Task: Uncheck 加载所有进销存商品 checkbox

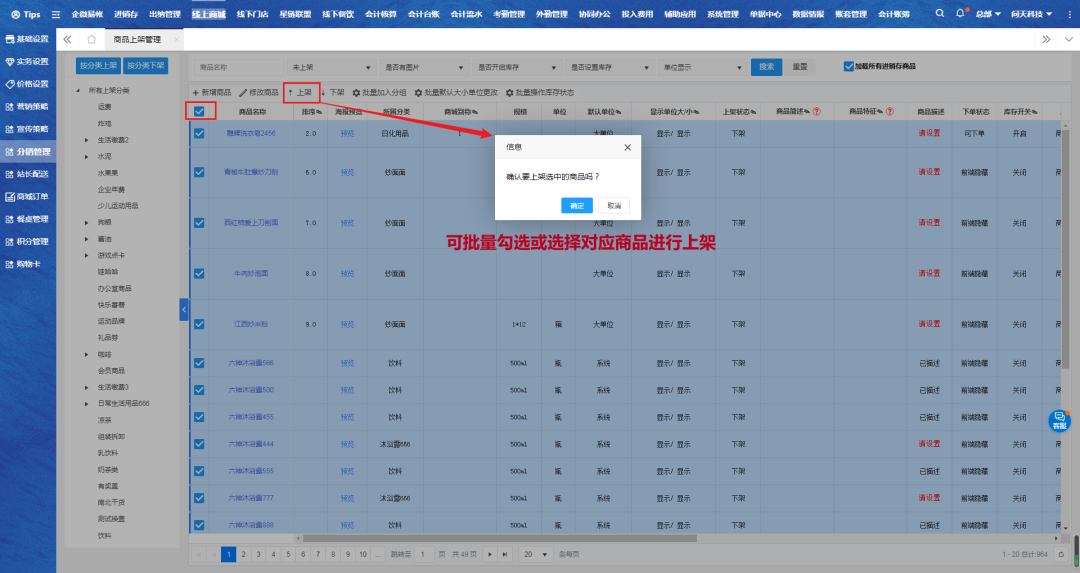Action: (849, 67)
